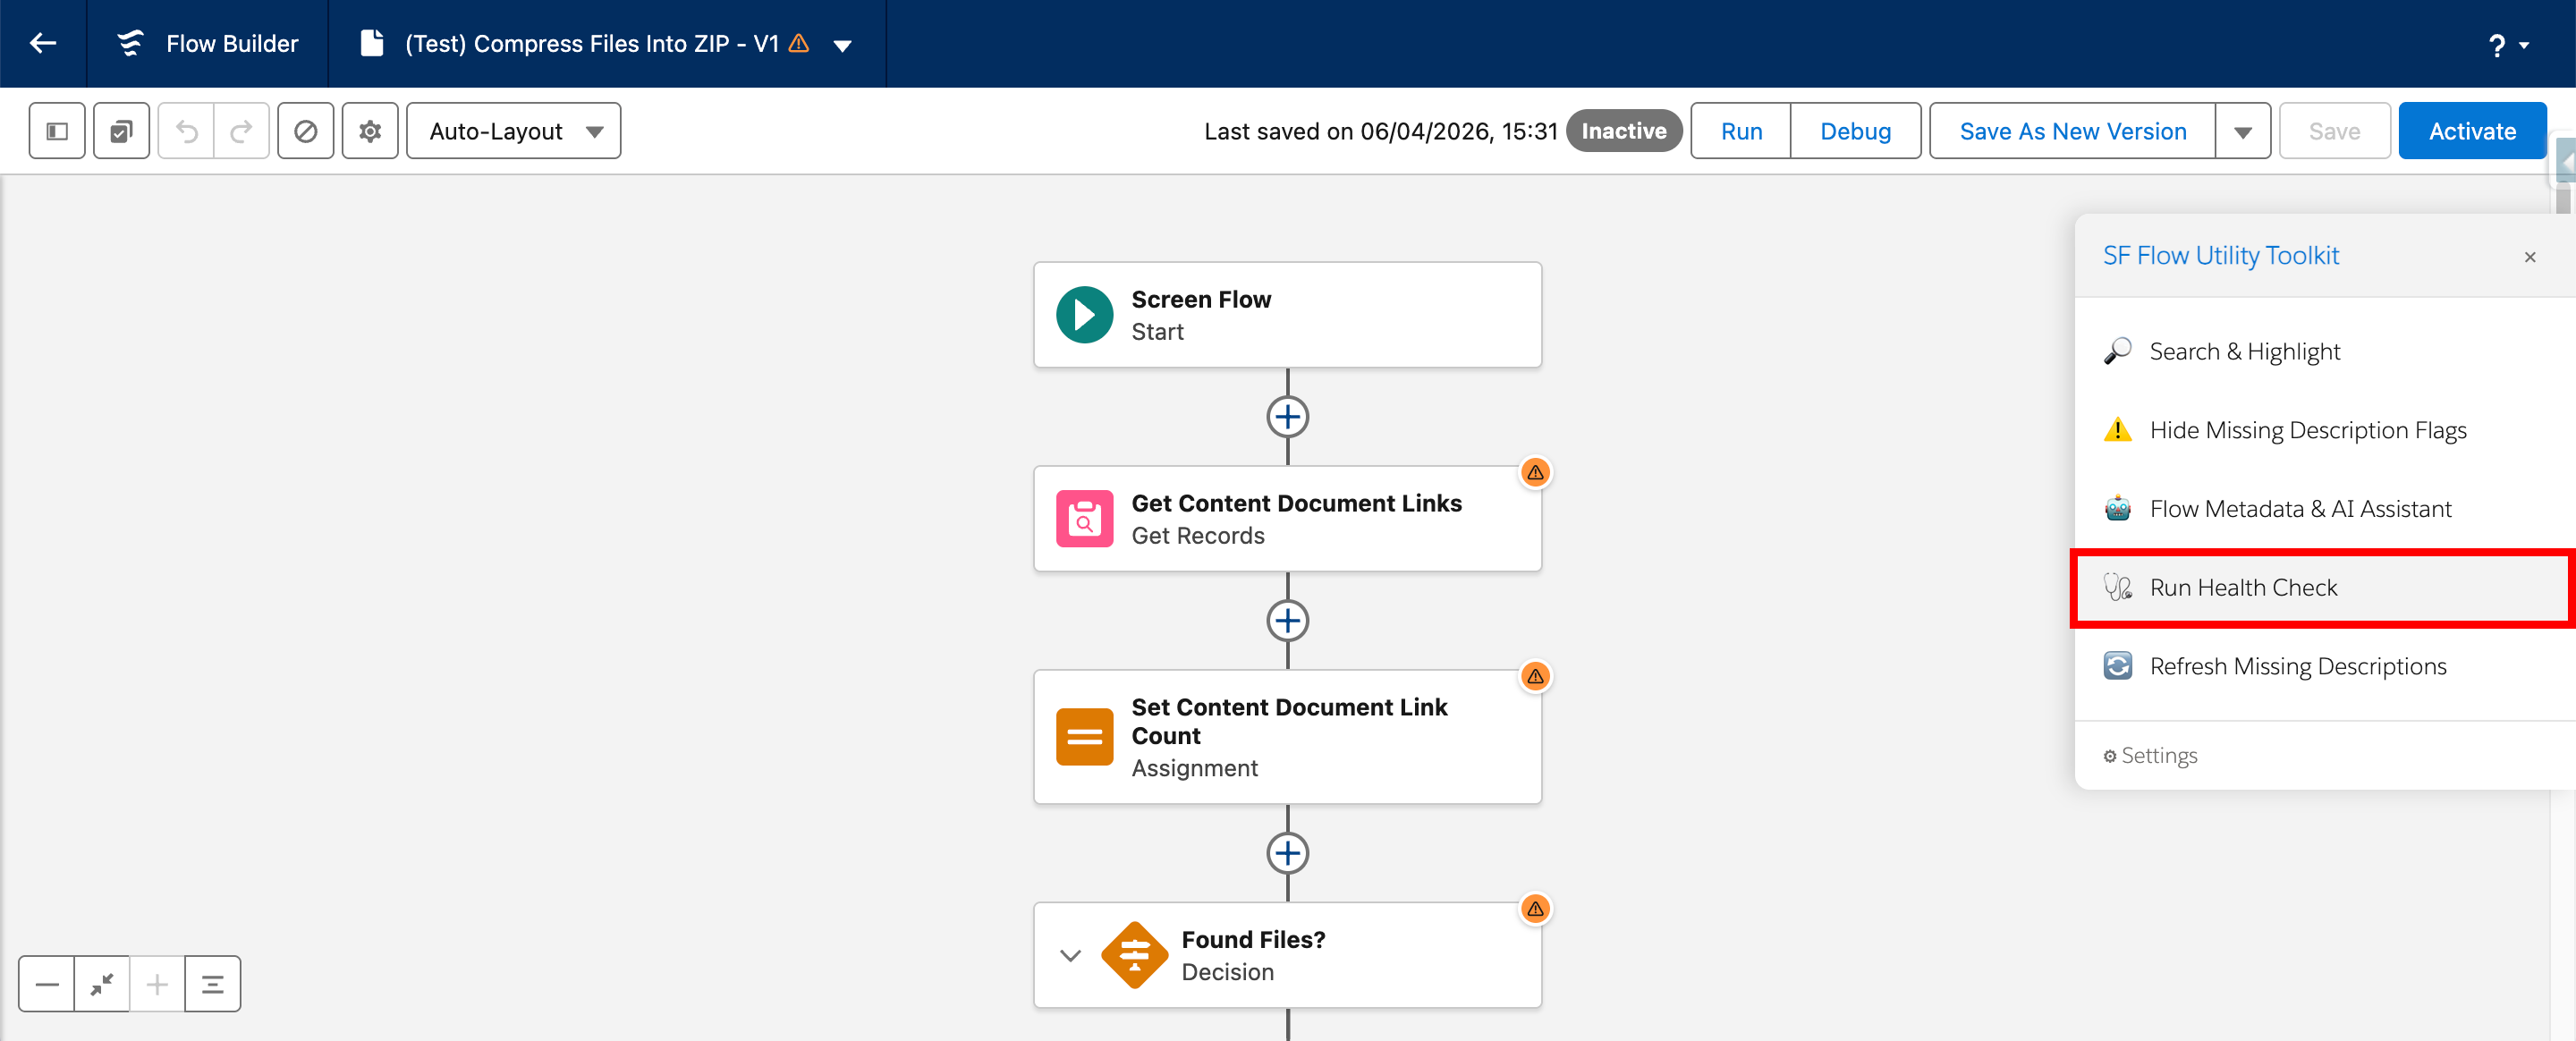The width and height of the screenshot is (2576, 1041).
Task: Open the Toggle Flow Canvas panel icon
Action: [x=57, y=130]
